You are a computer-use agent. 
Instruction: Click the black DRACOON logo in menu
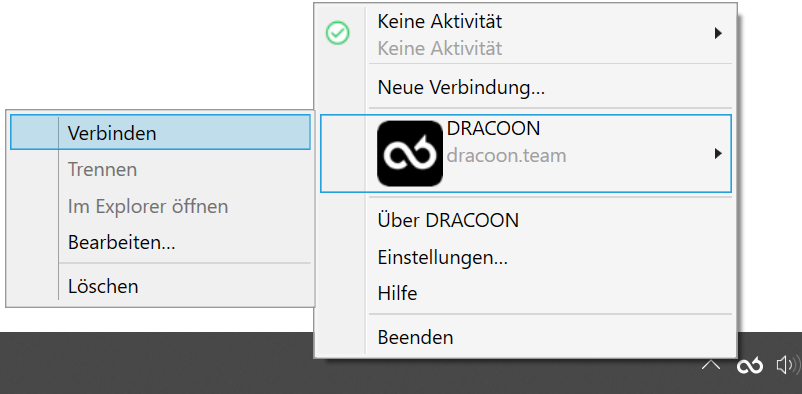point(410,154)
